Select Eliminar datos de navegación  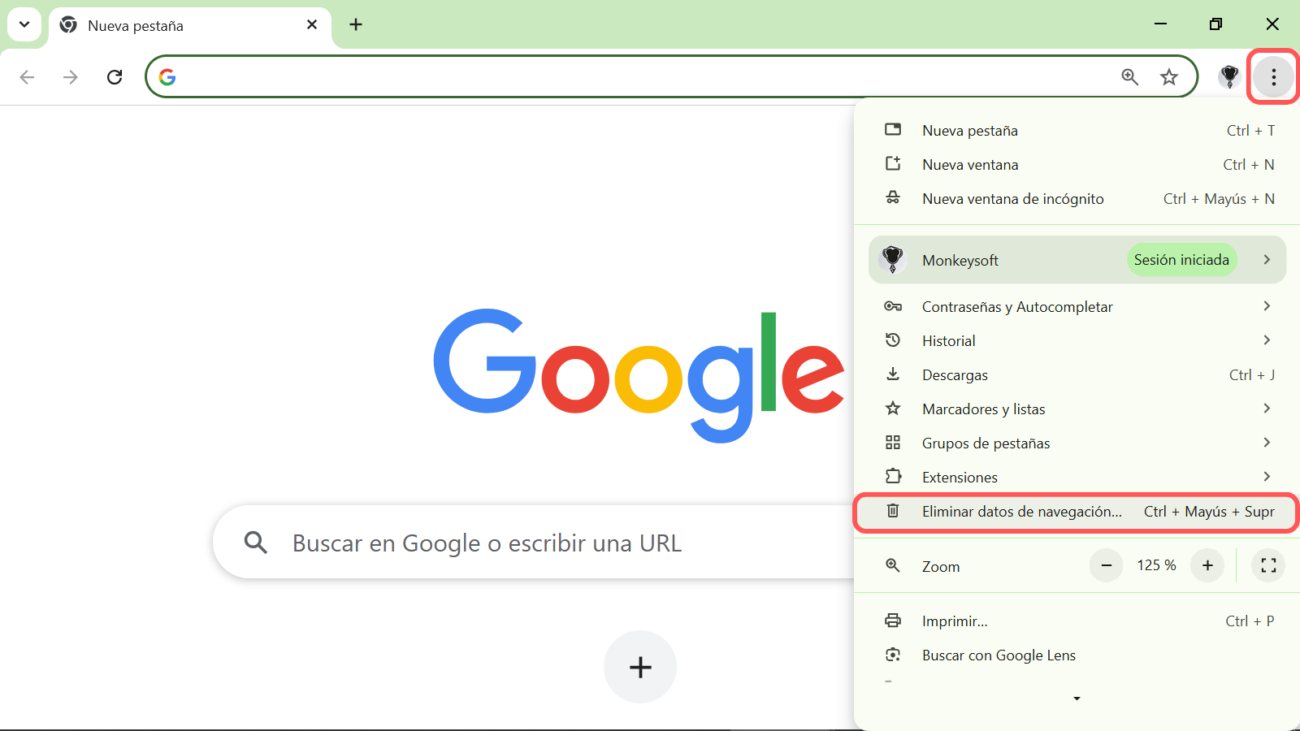[1077, 511]
